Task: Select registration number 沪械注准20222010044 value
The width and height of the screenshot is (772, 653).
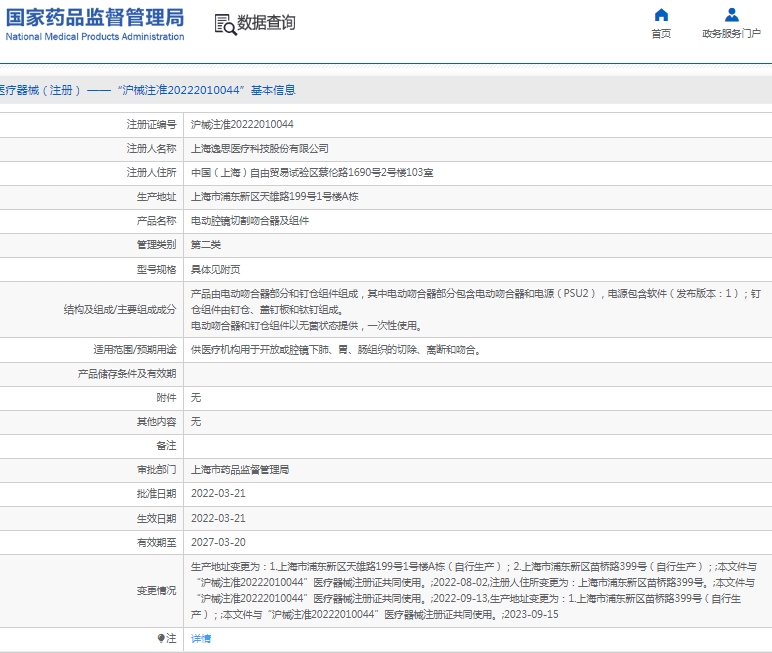Action: 242,125
